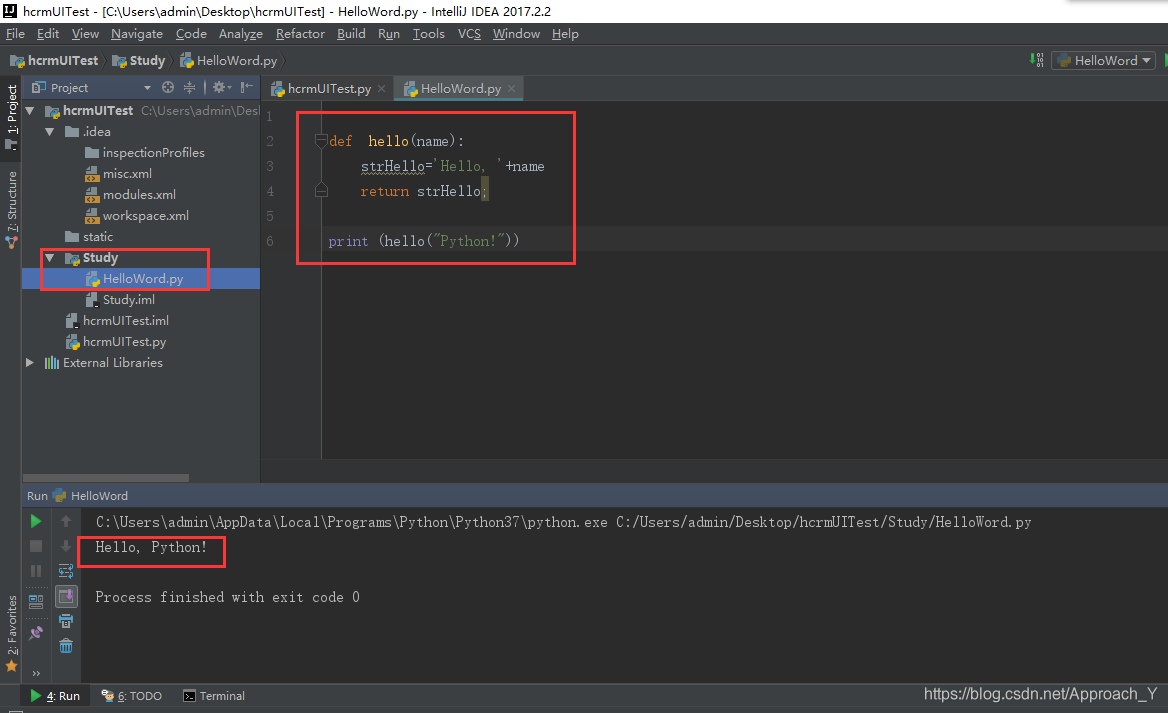The image size is (1168, 713).
Task: Open the Window menu
Action: pyautogui.click(x=516, y=34)
